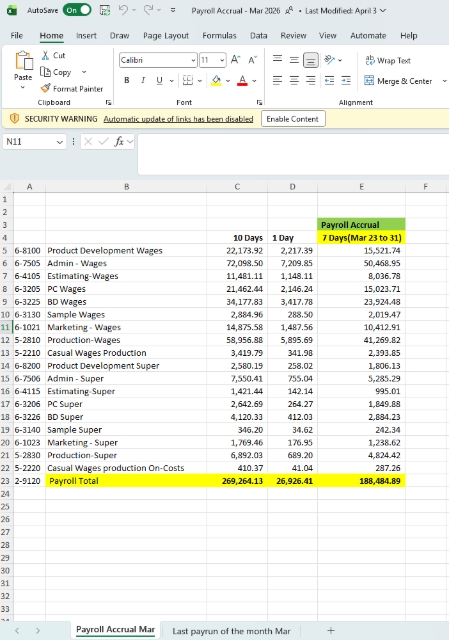Click the Save icon in title bar
The width and height of the screenshot is (449, 640).
(105, 10)
